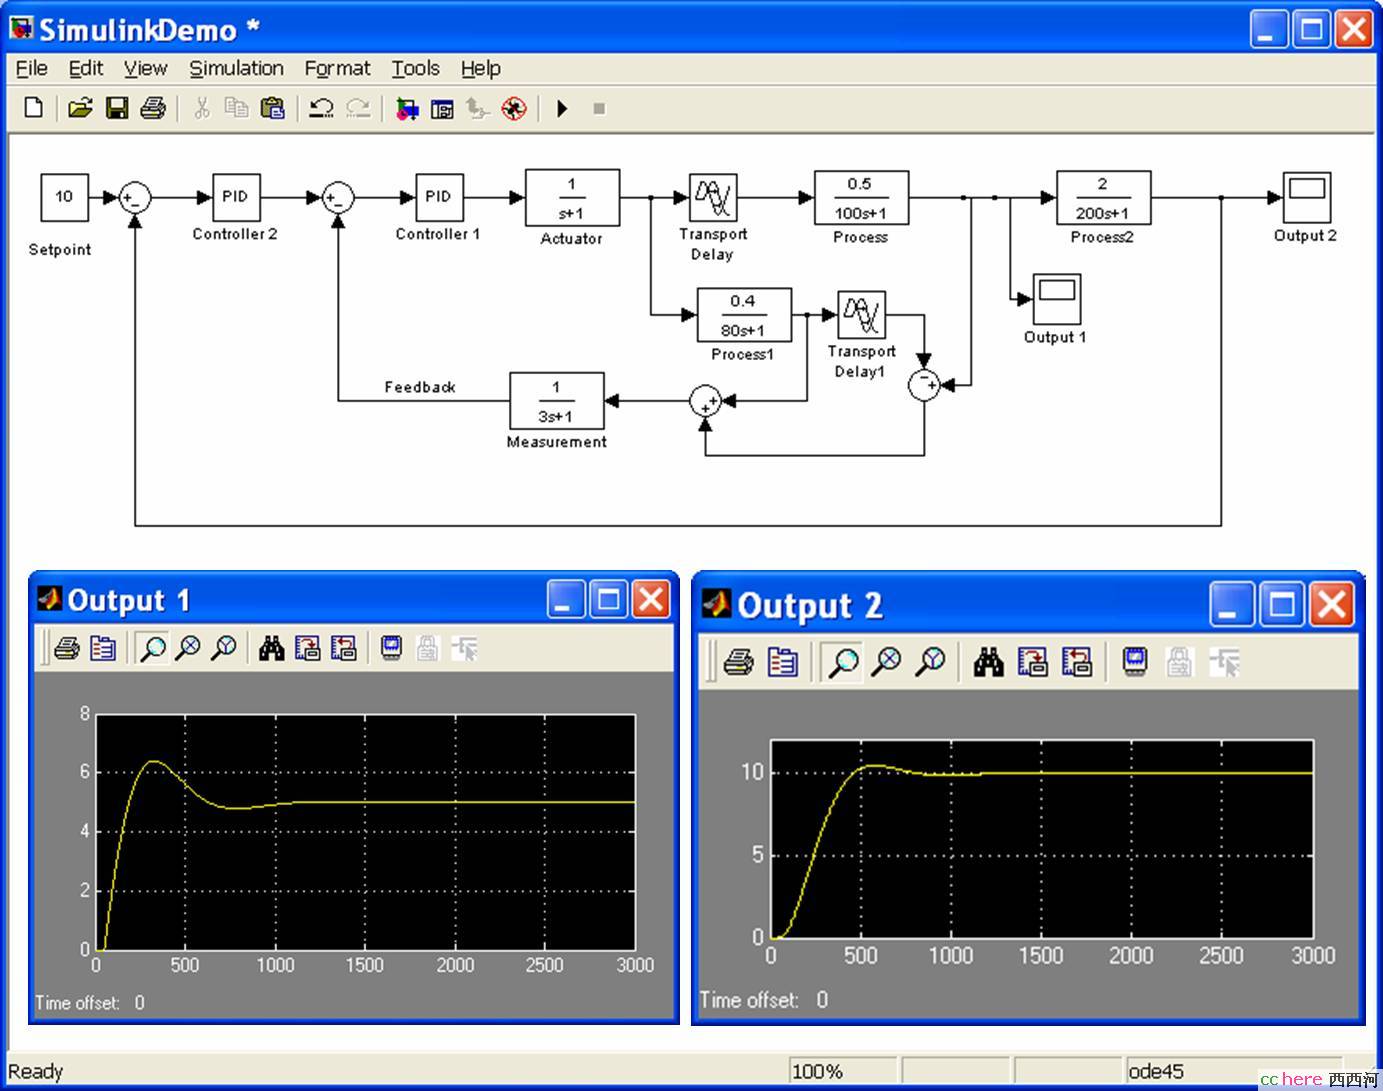Open the Simulation menu
1383x1091 pixels.
point(237,68)
